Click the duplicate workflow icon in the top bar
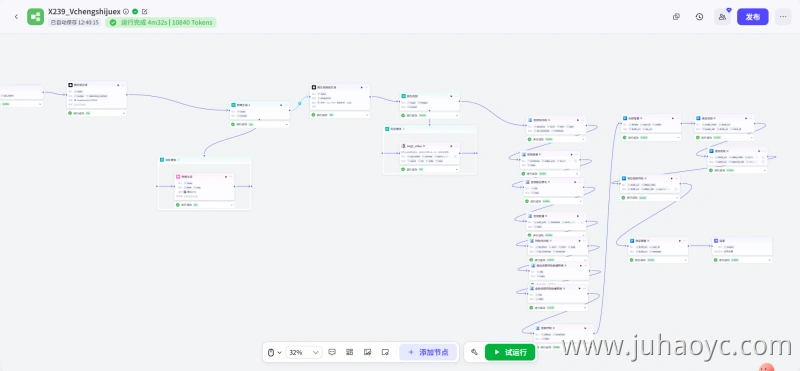 [677, 17]
